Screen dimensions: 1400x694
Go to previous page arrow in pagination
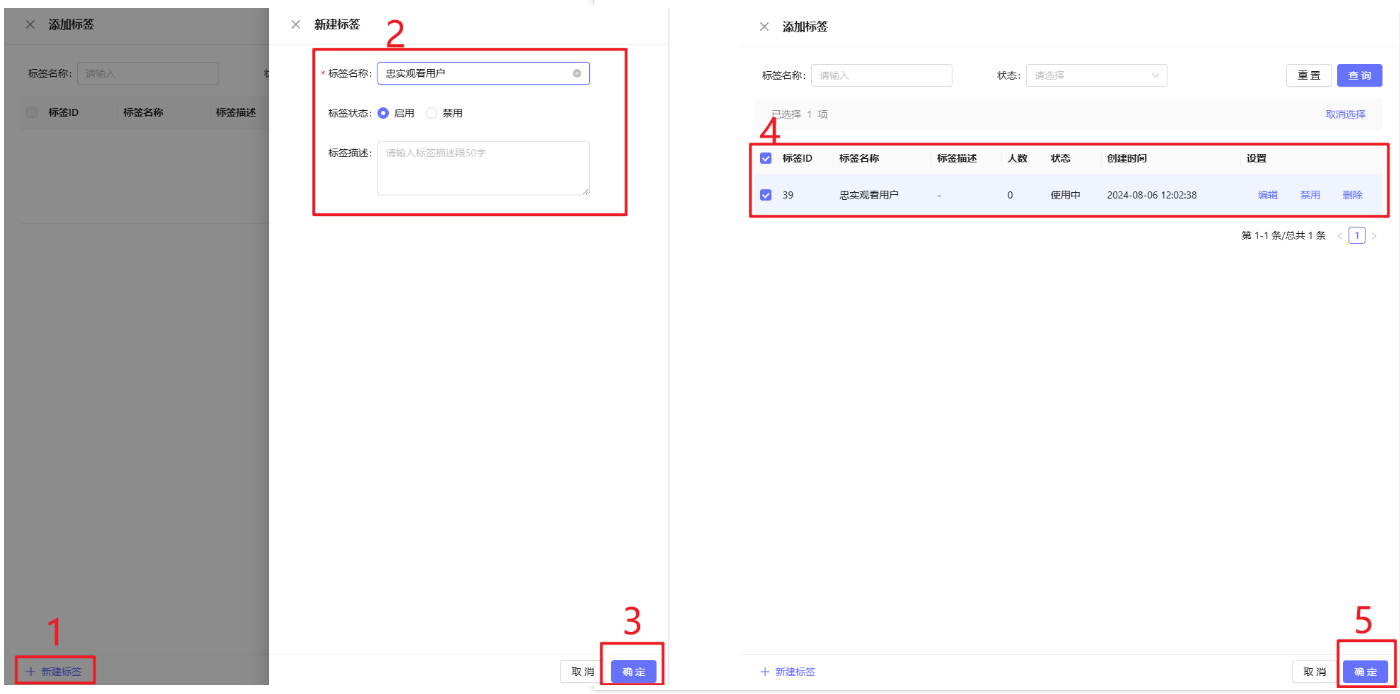(1340, 236)
